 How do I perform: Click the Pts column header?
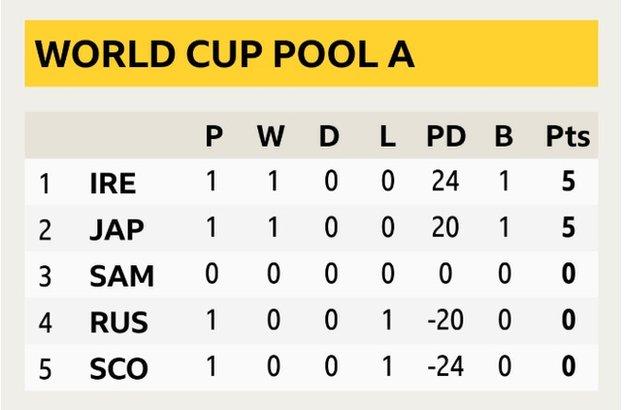567,138
